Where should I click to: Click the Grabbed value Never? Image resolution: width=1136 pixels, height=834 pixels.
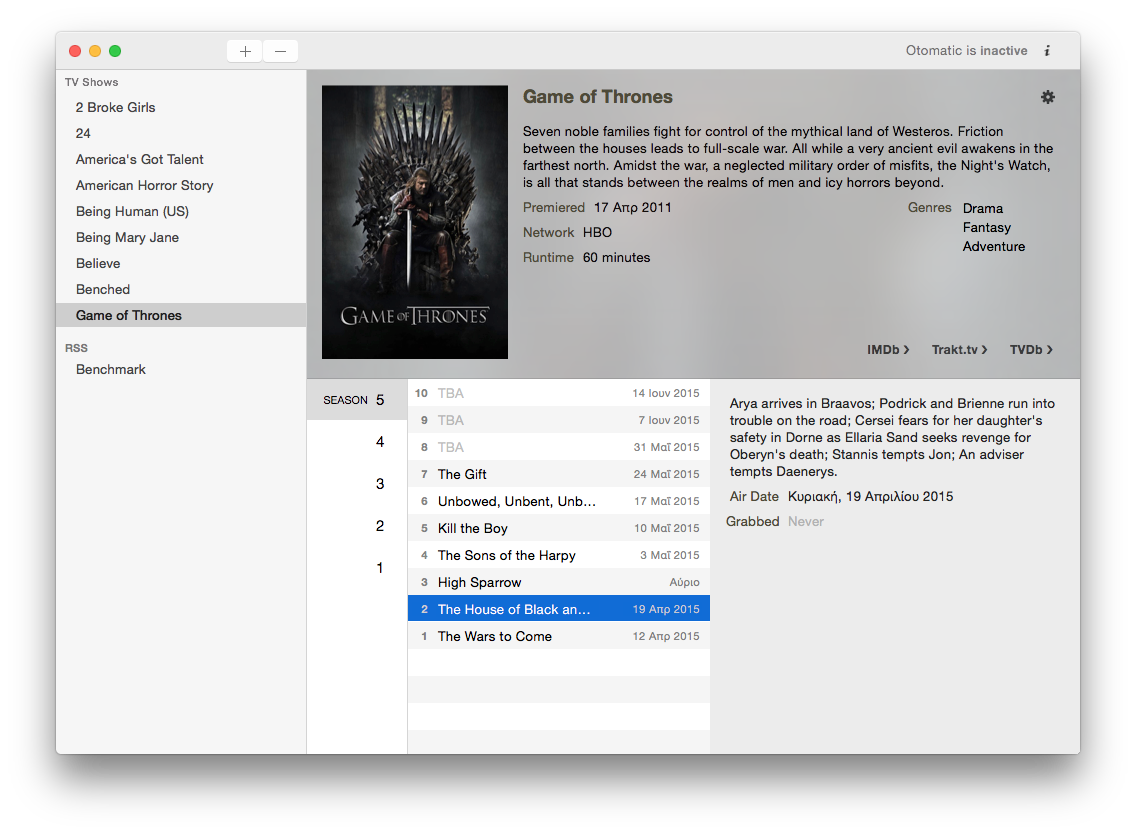click(x=806, y=522)
